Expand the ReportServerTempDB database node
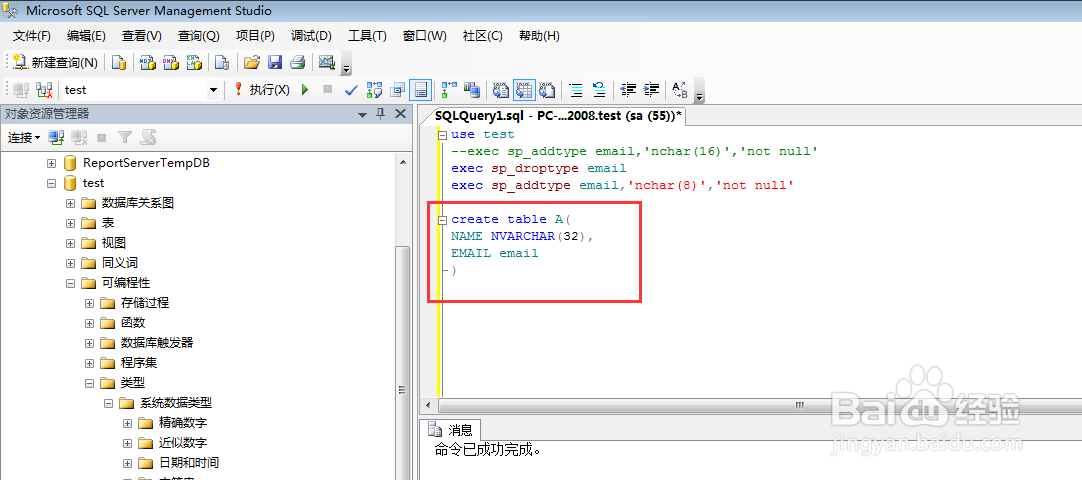This screenshot has height=480, width=1082. 51,163
